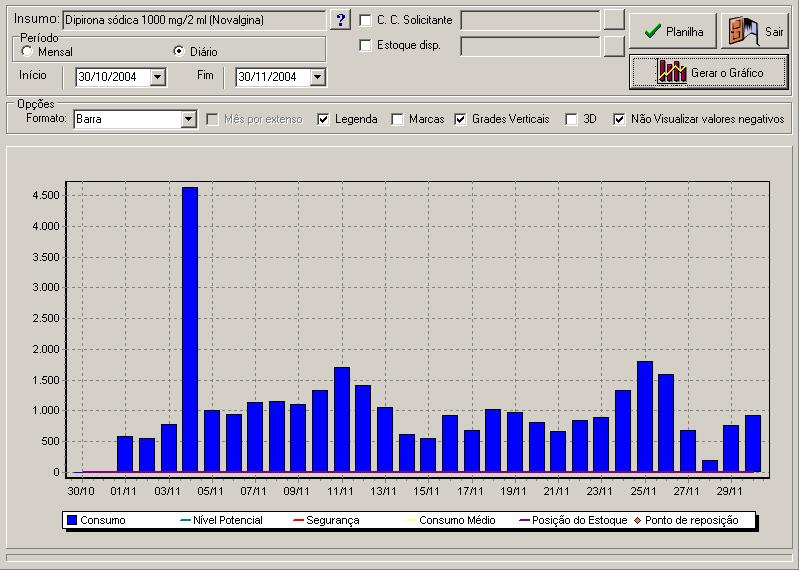The image size is (799, 570).
Task: Click the Ponto de reposição legend diamond marker
Action: 637,520
